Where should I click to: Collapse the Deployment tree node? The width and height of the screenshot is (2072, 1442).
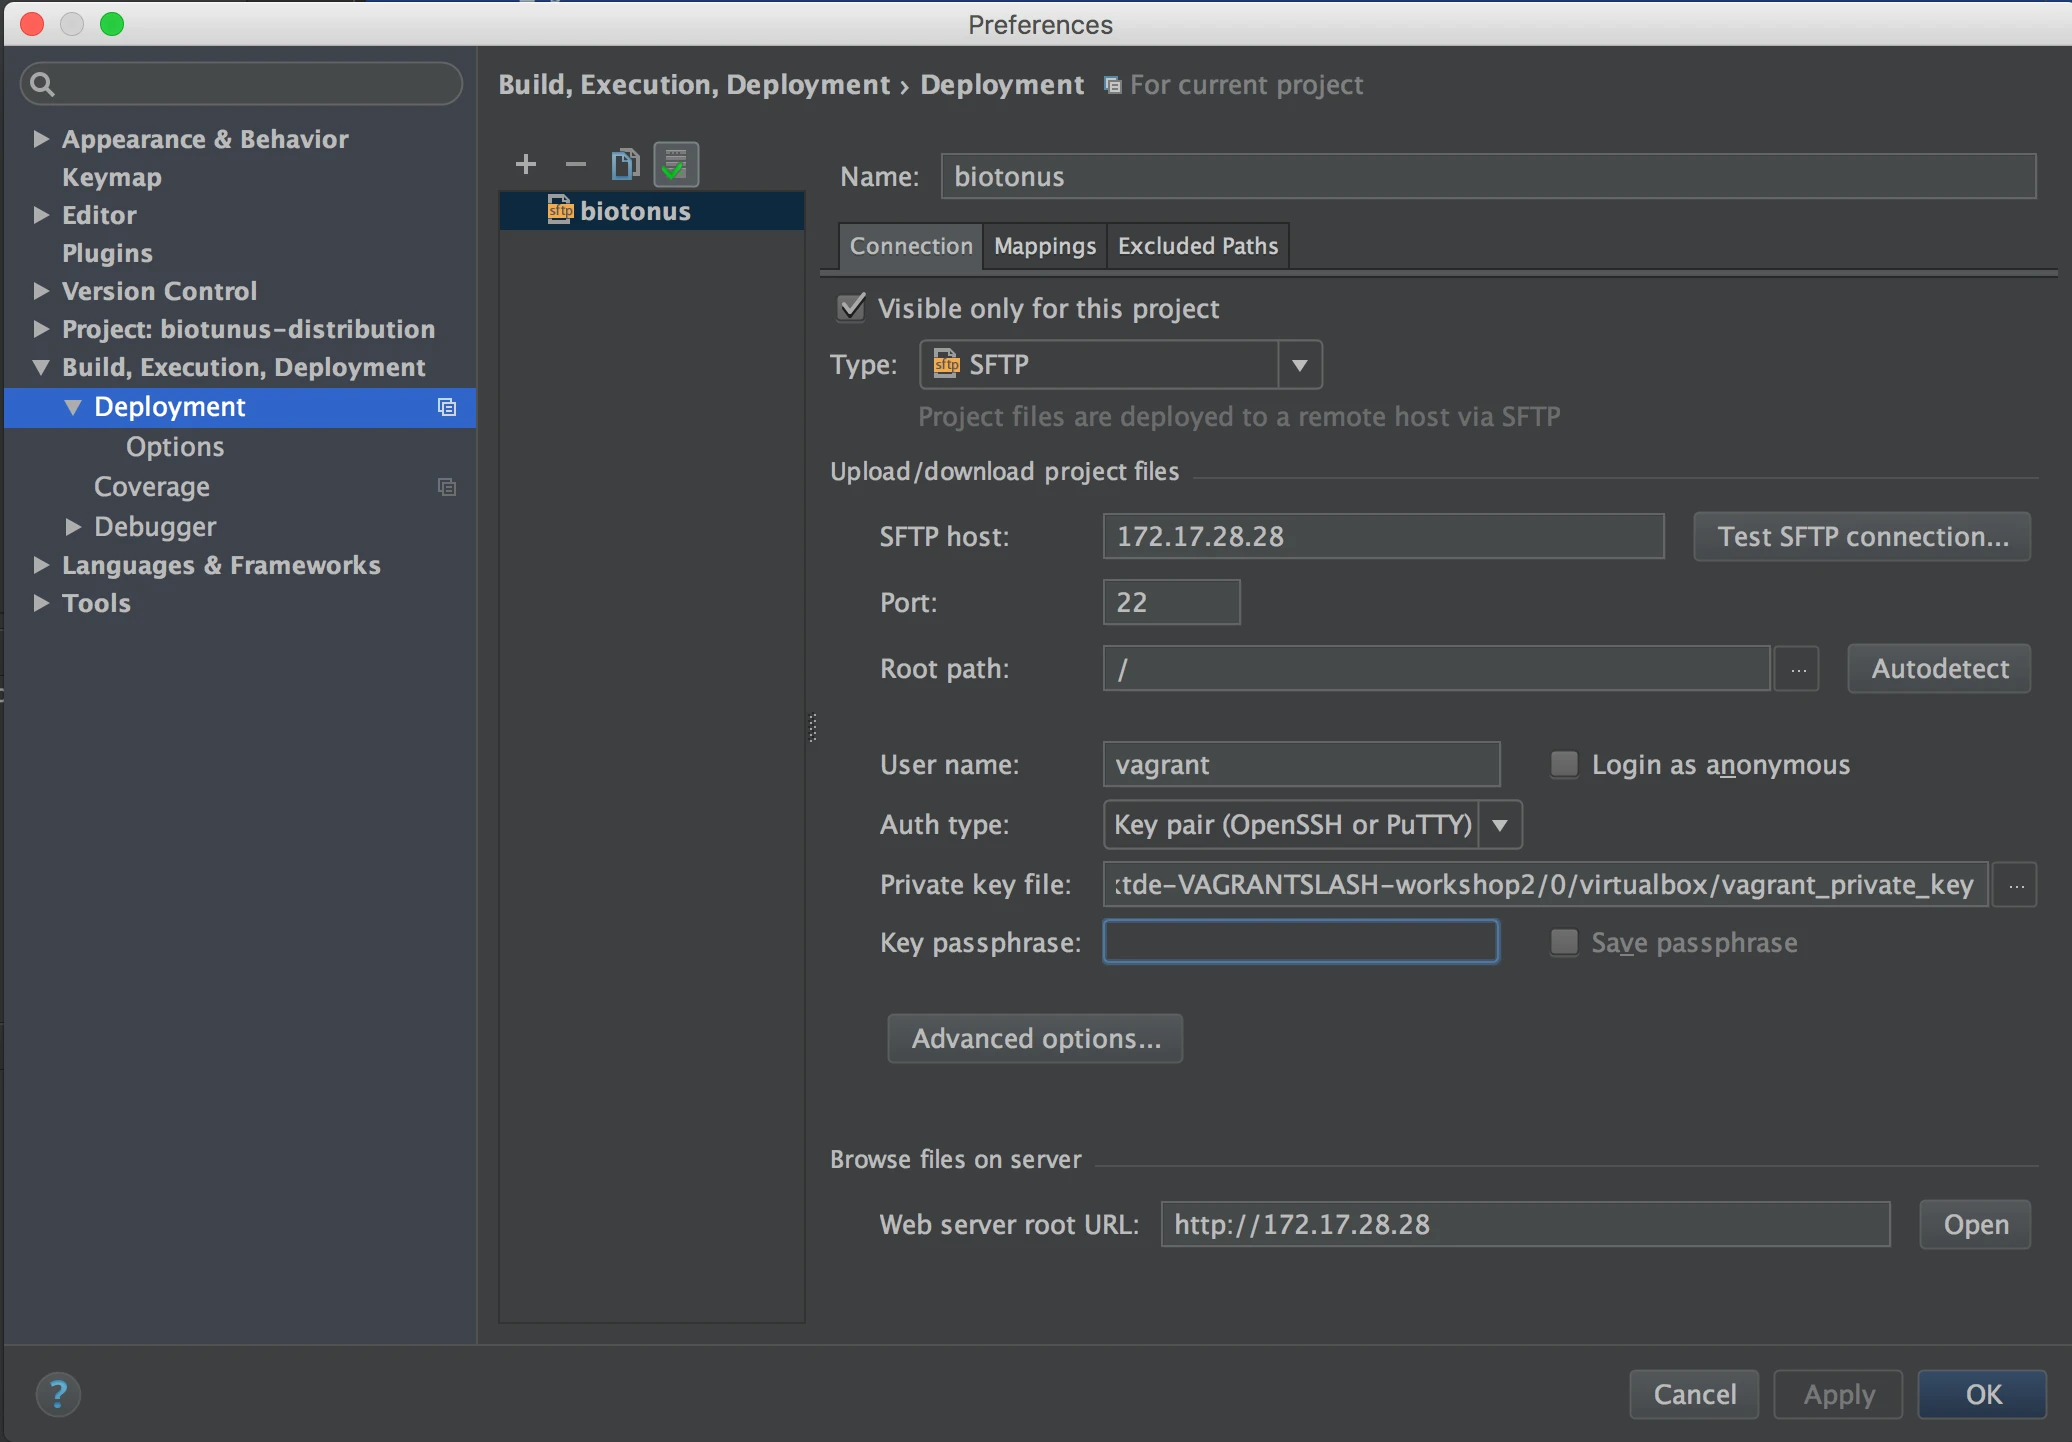tap(73, 407)
